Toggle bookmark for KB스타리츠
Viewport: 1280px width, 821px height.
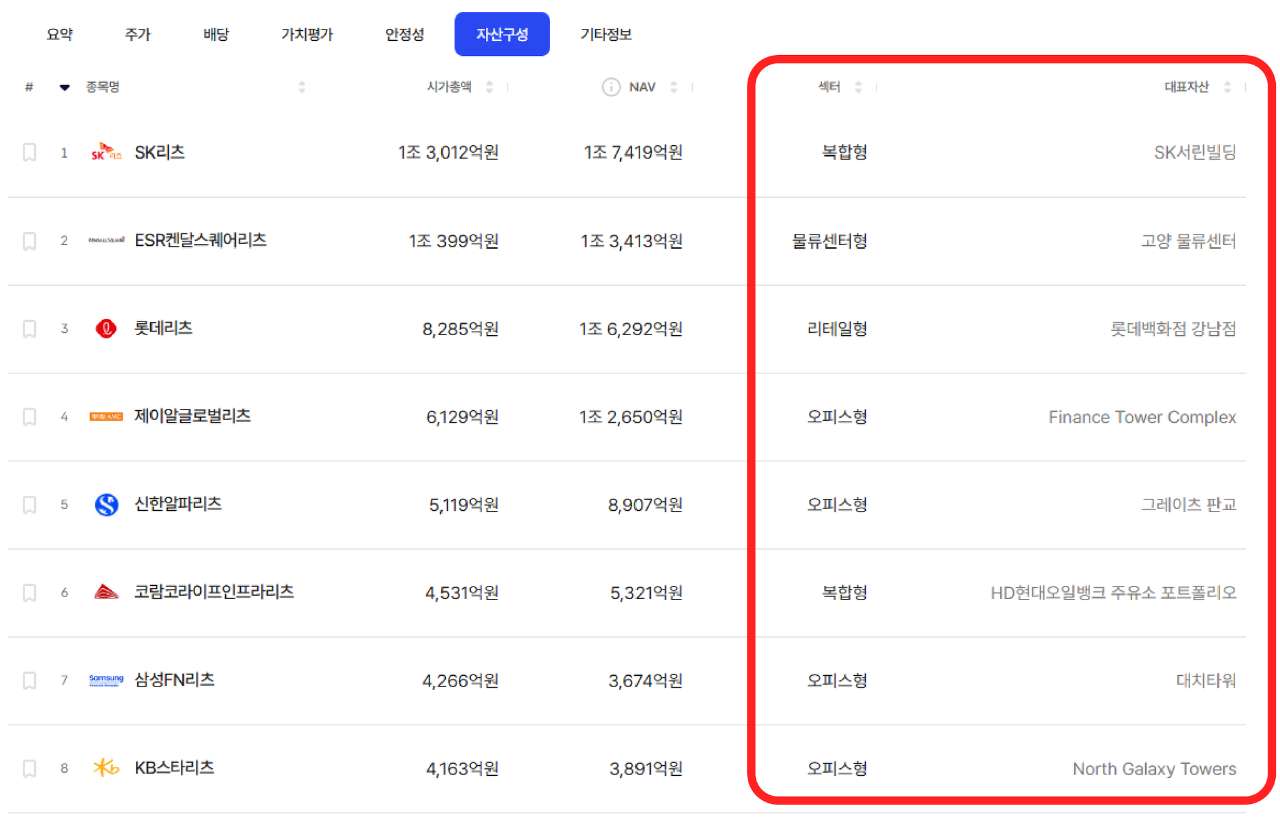30,769
